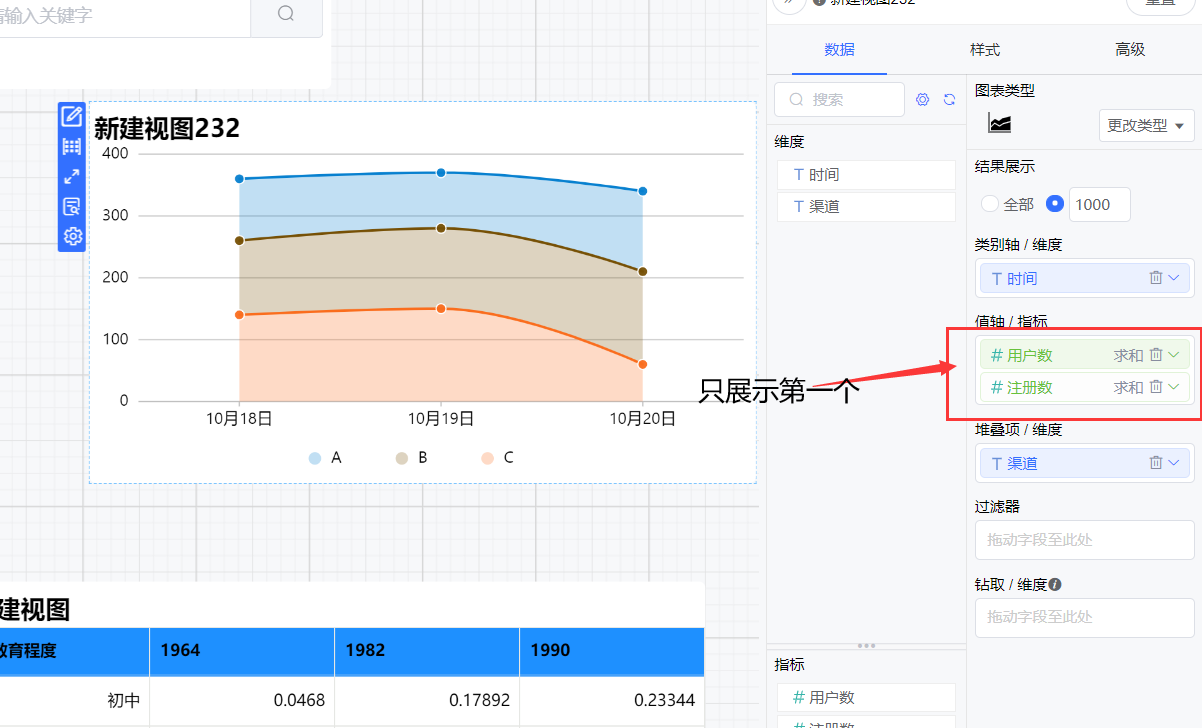Click the refresh icon next to field search
Image resolution: width=1202 pixels, height=728 pixels.
coord(948,99)
